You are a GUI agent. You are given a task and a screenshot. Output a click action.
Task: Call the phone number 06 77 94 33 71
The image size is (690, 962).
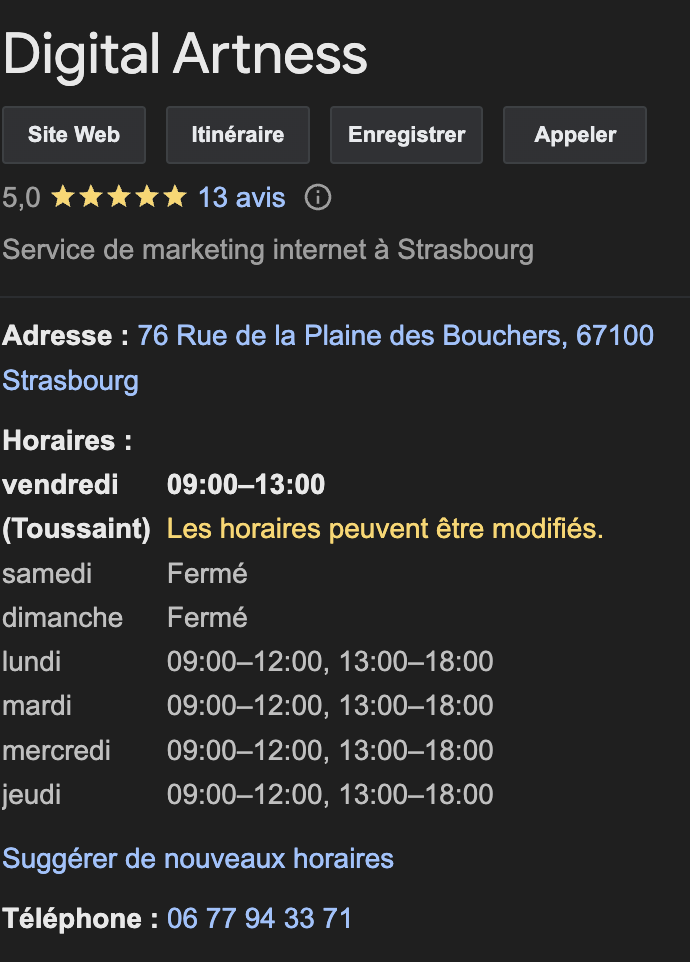click(259, 918)
